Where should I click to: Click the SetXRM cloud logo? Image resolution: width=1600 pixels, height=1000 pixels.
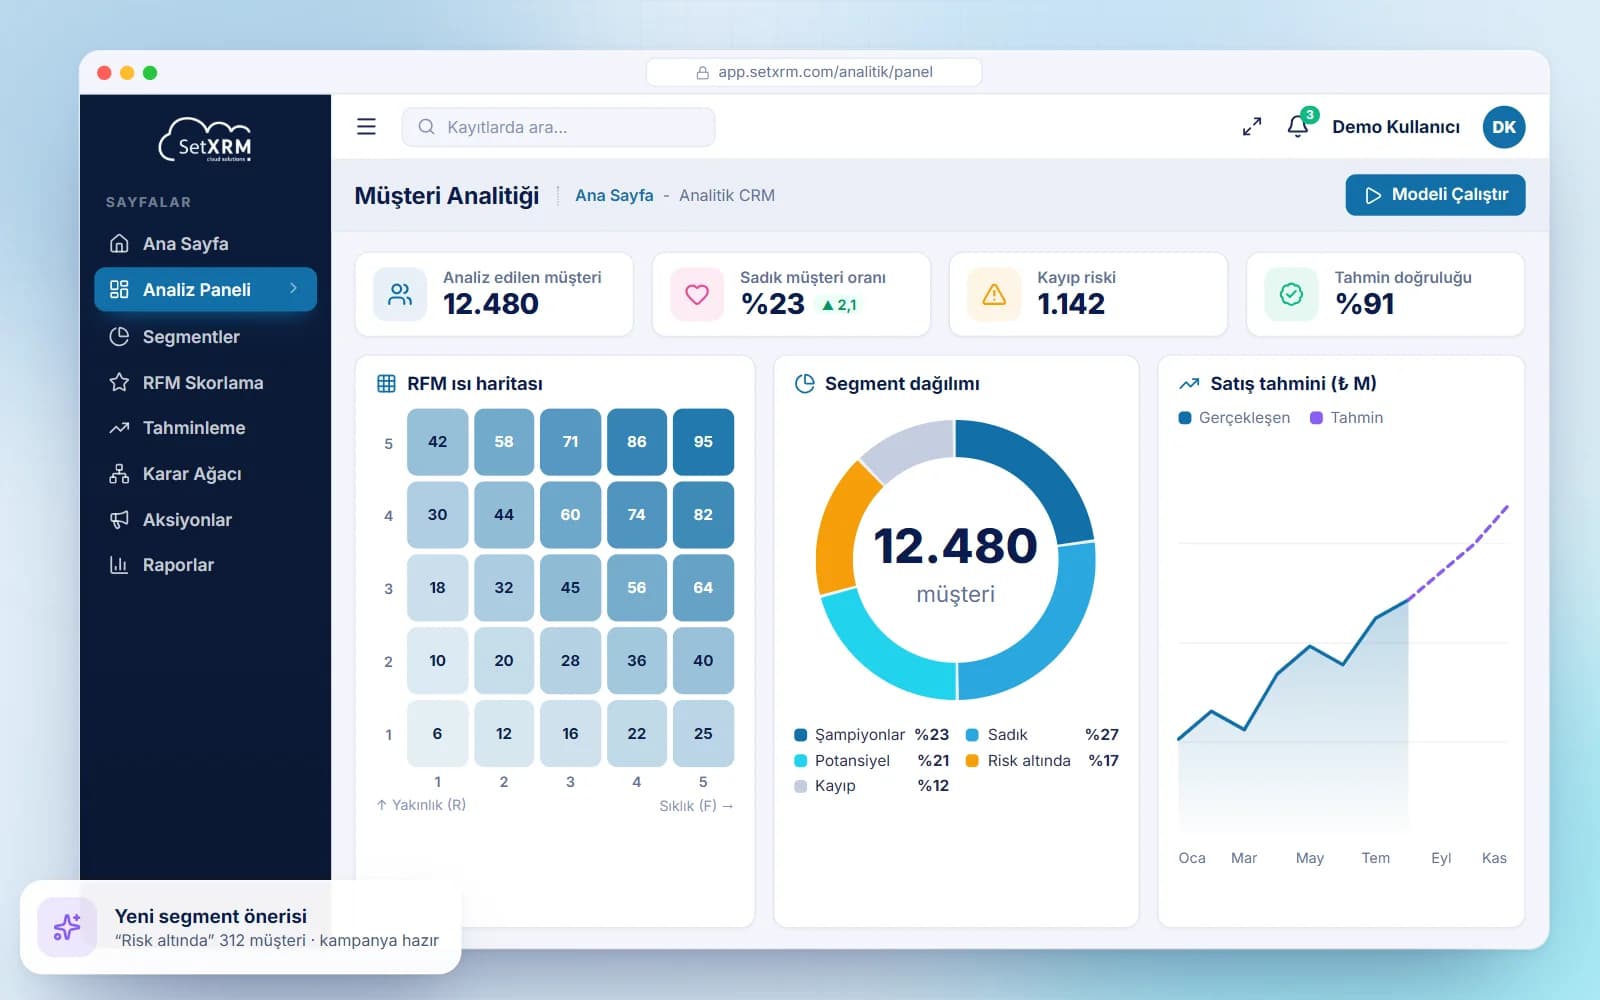[x=205, y=141]
